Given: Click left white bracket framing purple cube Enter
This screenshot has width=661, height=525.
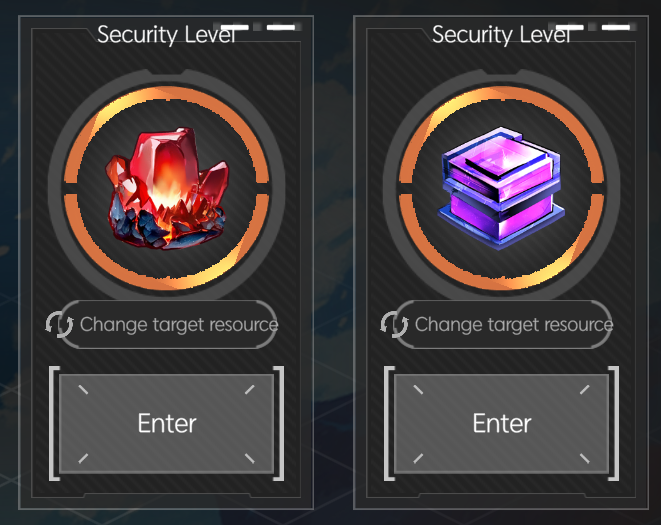Looking at the screenshot, I should click(389, 423).
